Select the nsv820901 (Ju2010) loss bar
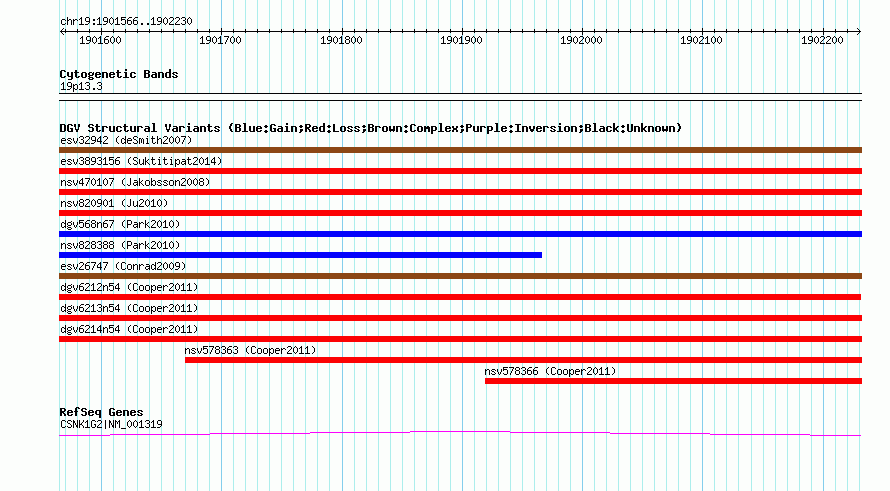 [460, 213]
